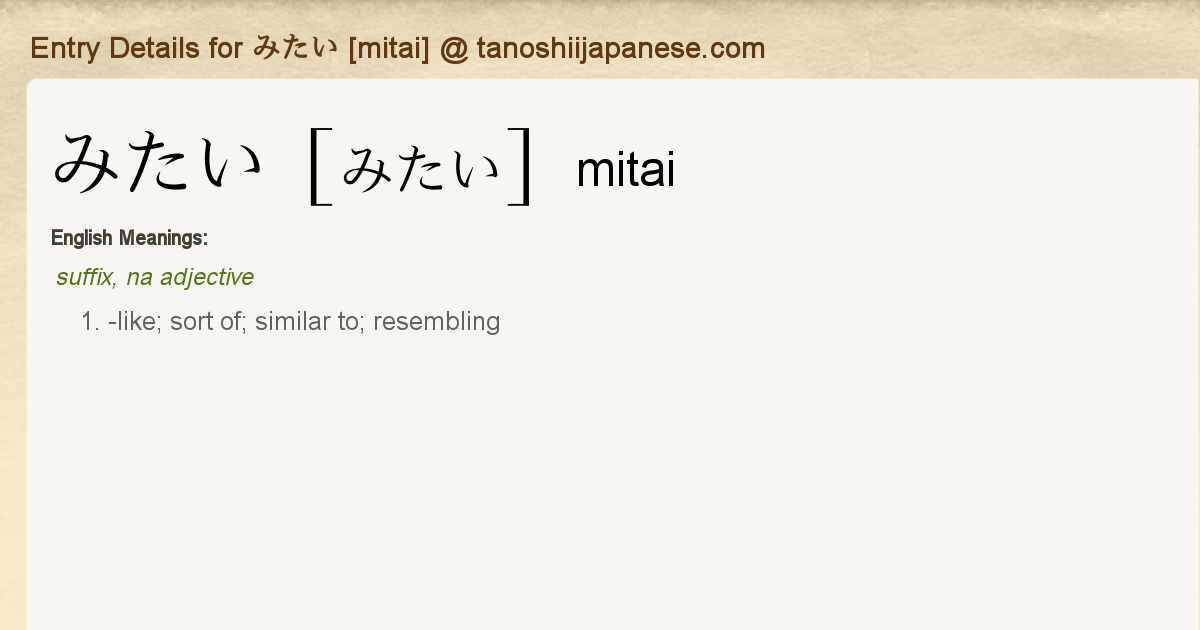Click the bracketed みたい kana reading
Image resolution: width=1200 pixels, height=630 pixels.
[420, 168]
